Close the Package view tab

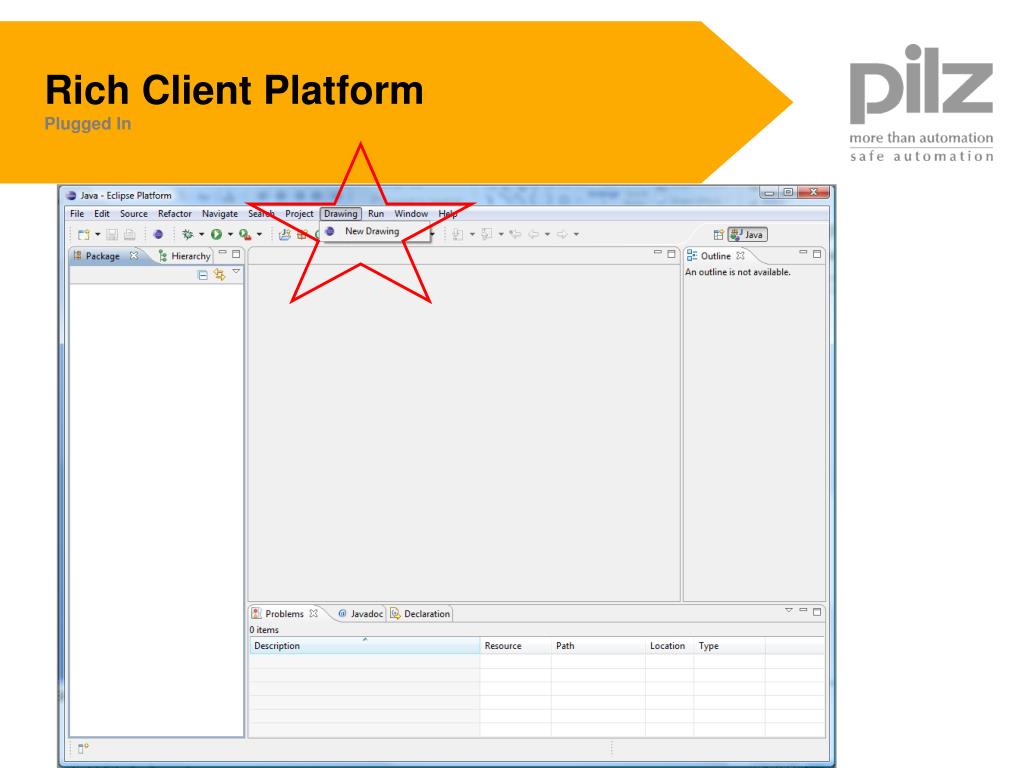coord(134,255)
